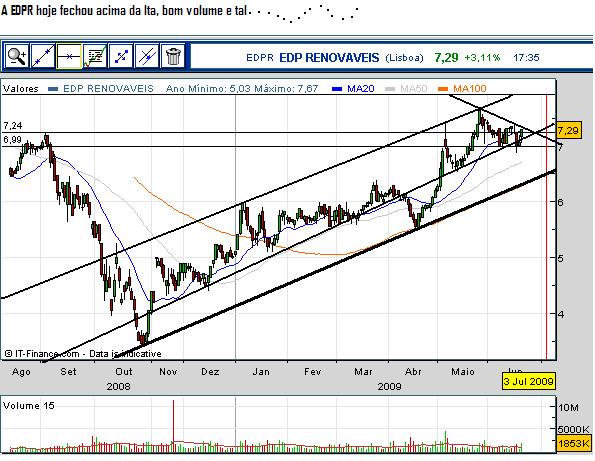595x461 pixels.
Task: Click the Volume 15 panel label
Action: click(29, 406)
